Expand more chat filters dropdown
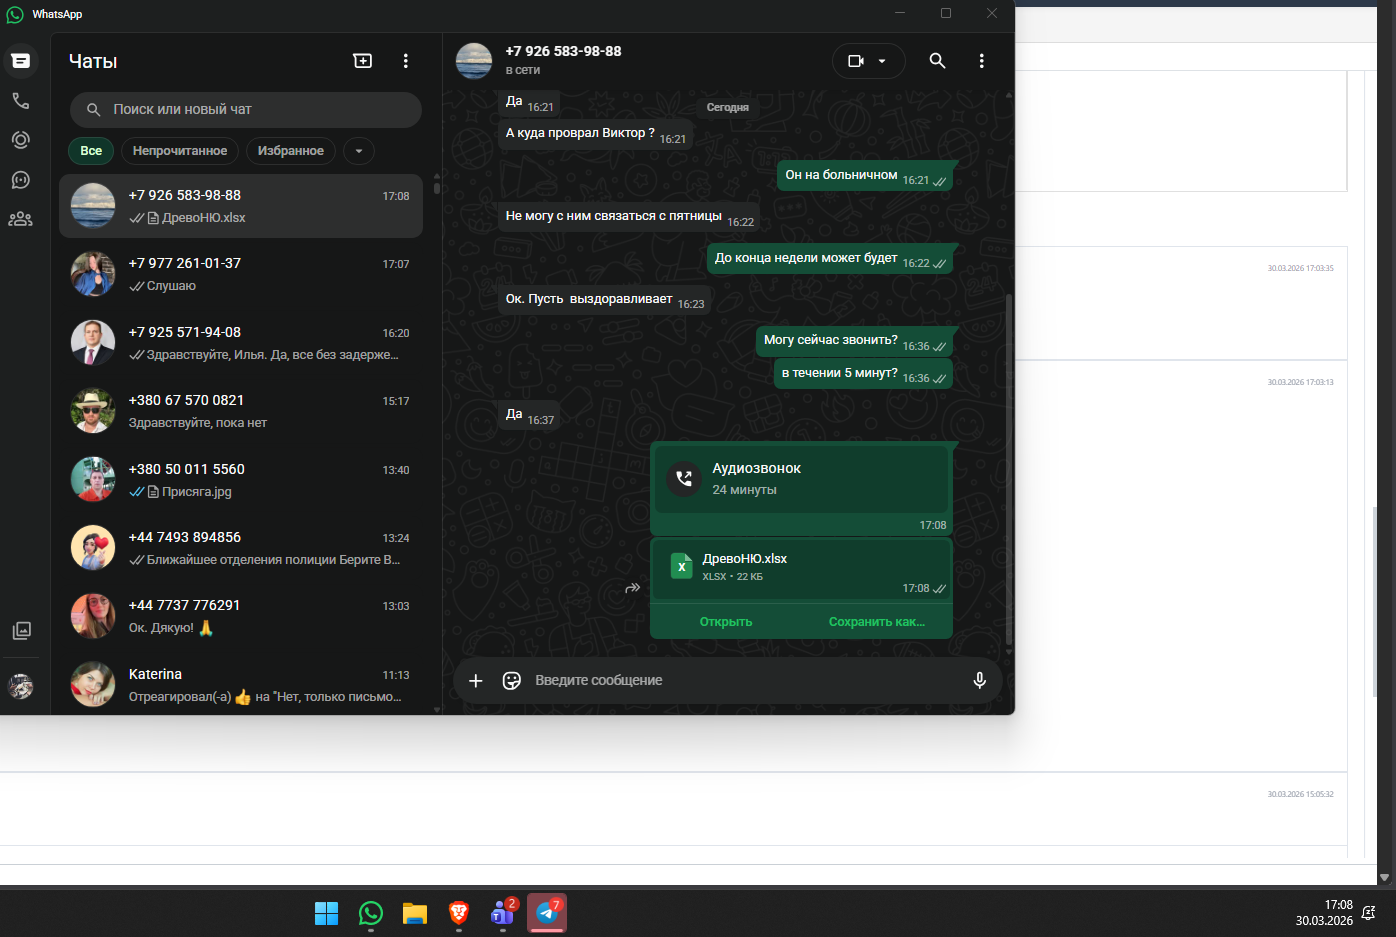 click(359, 151)
